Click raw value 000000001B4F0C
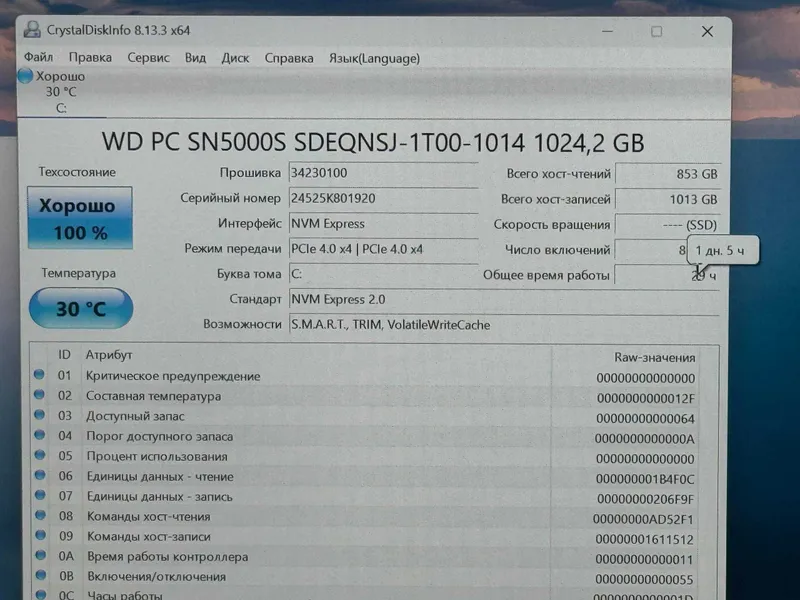Screen dimensions: 800x600 point(645,479)
